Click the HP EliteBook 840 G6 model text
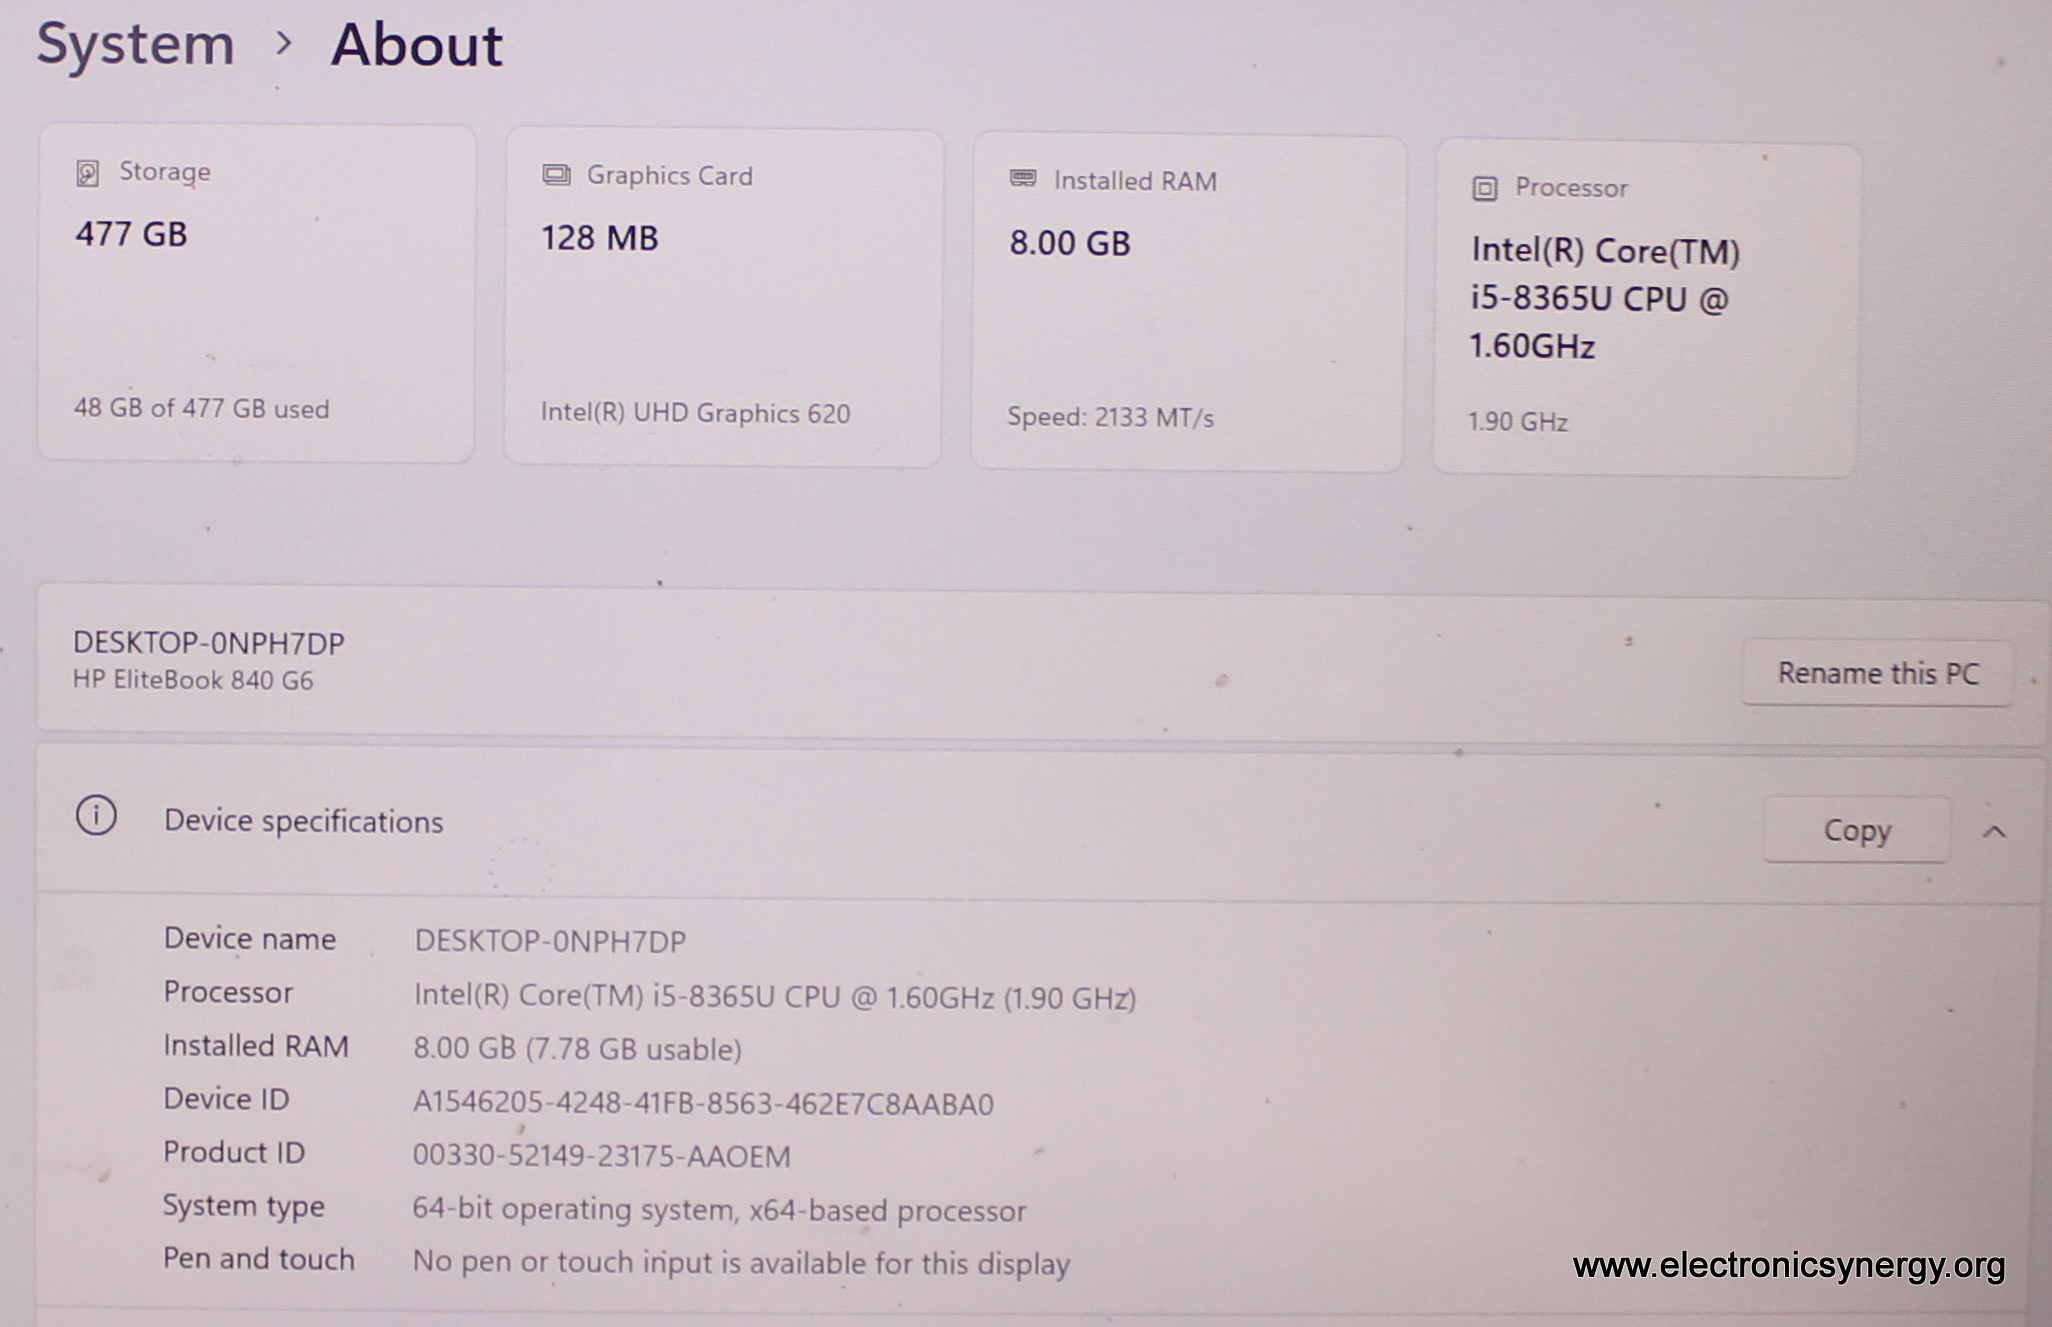Image resolution: width=2052 pixels, height=1327 pixels. (193, 680)
